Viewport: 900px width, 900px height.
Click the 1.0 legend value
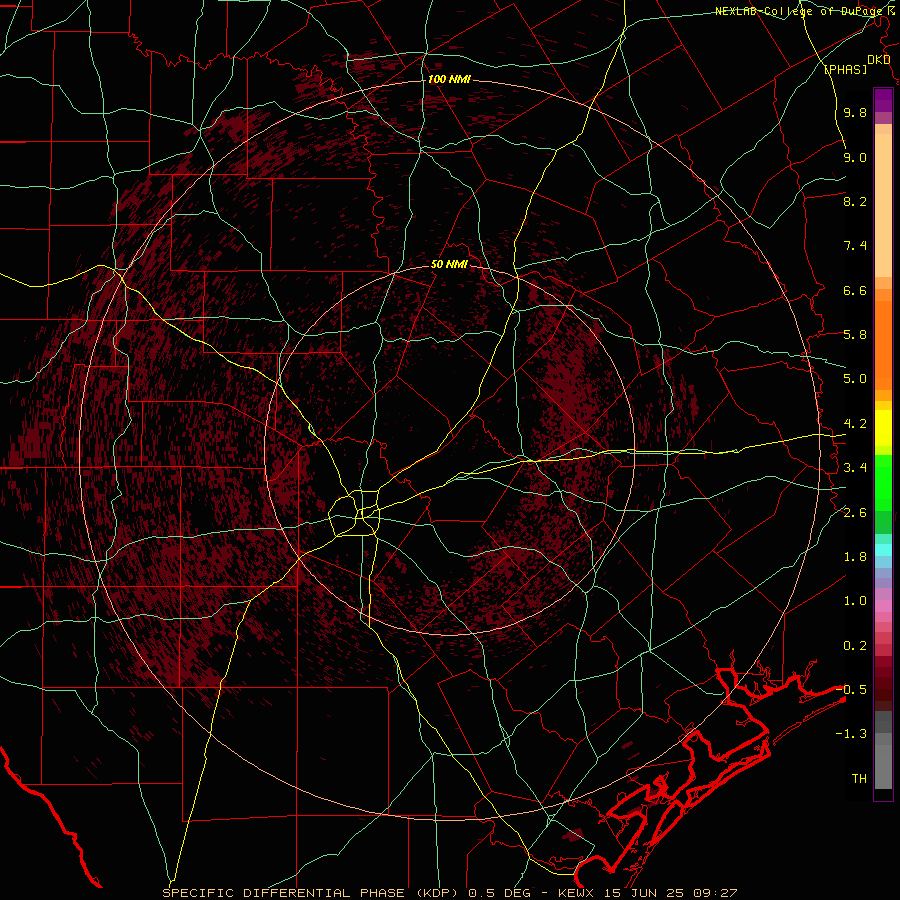click(855, 600)
